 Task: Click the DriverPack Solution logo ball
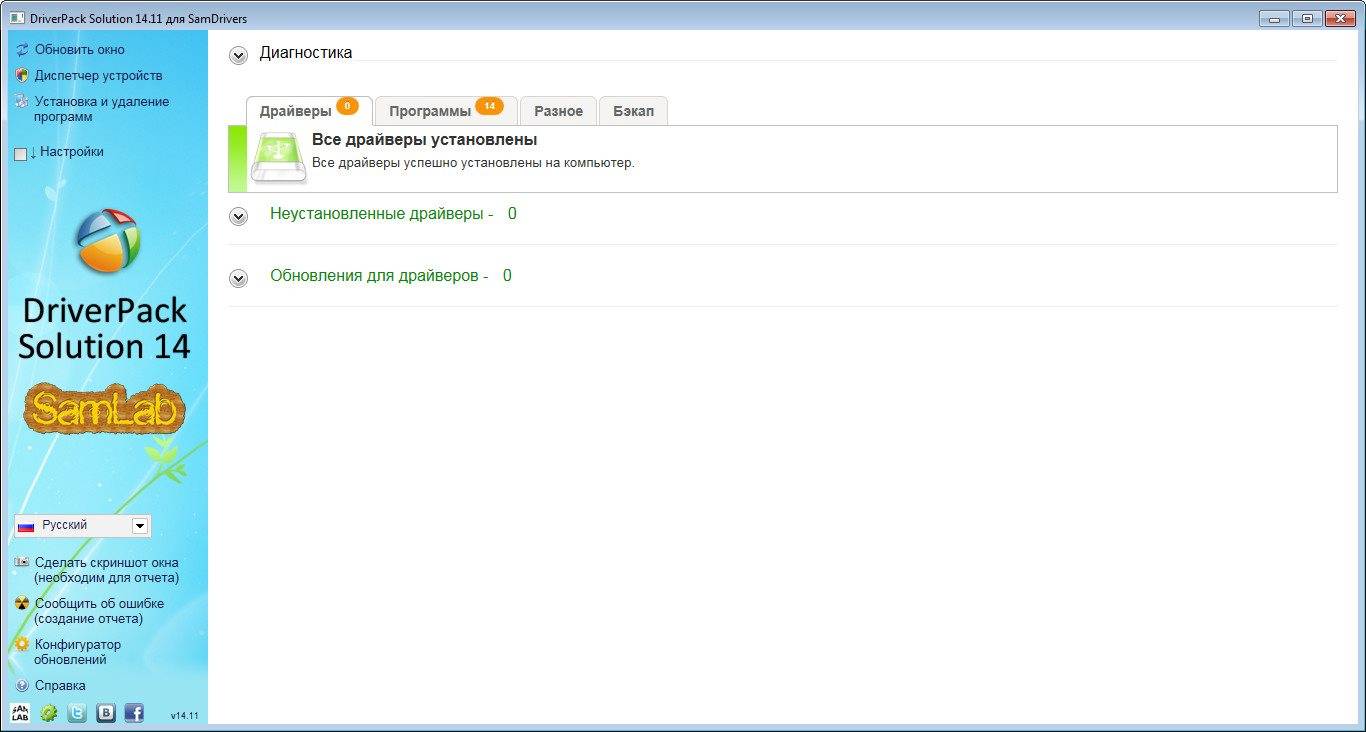[108, 241]
